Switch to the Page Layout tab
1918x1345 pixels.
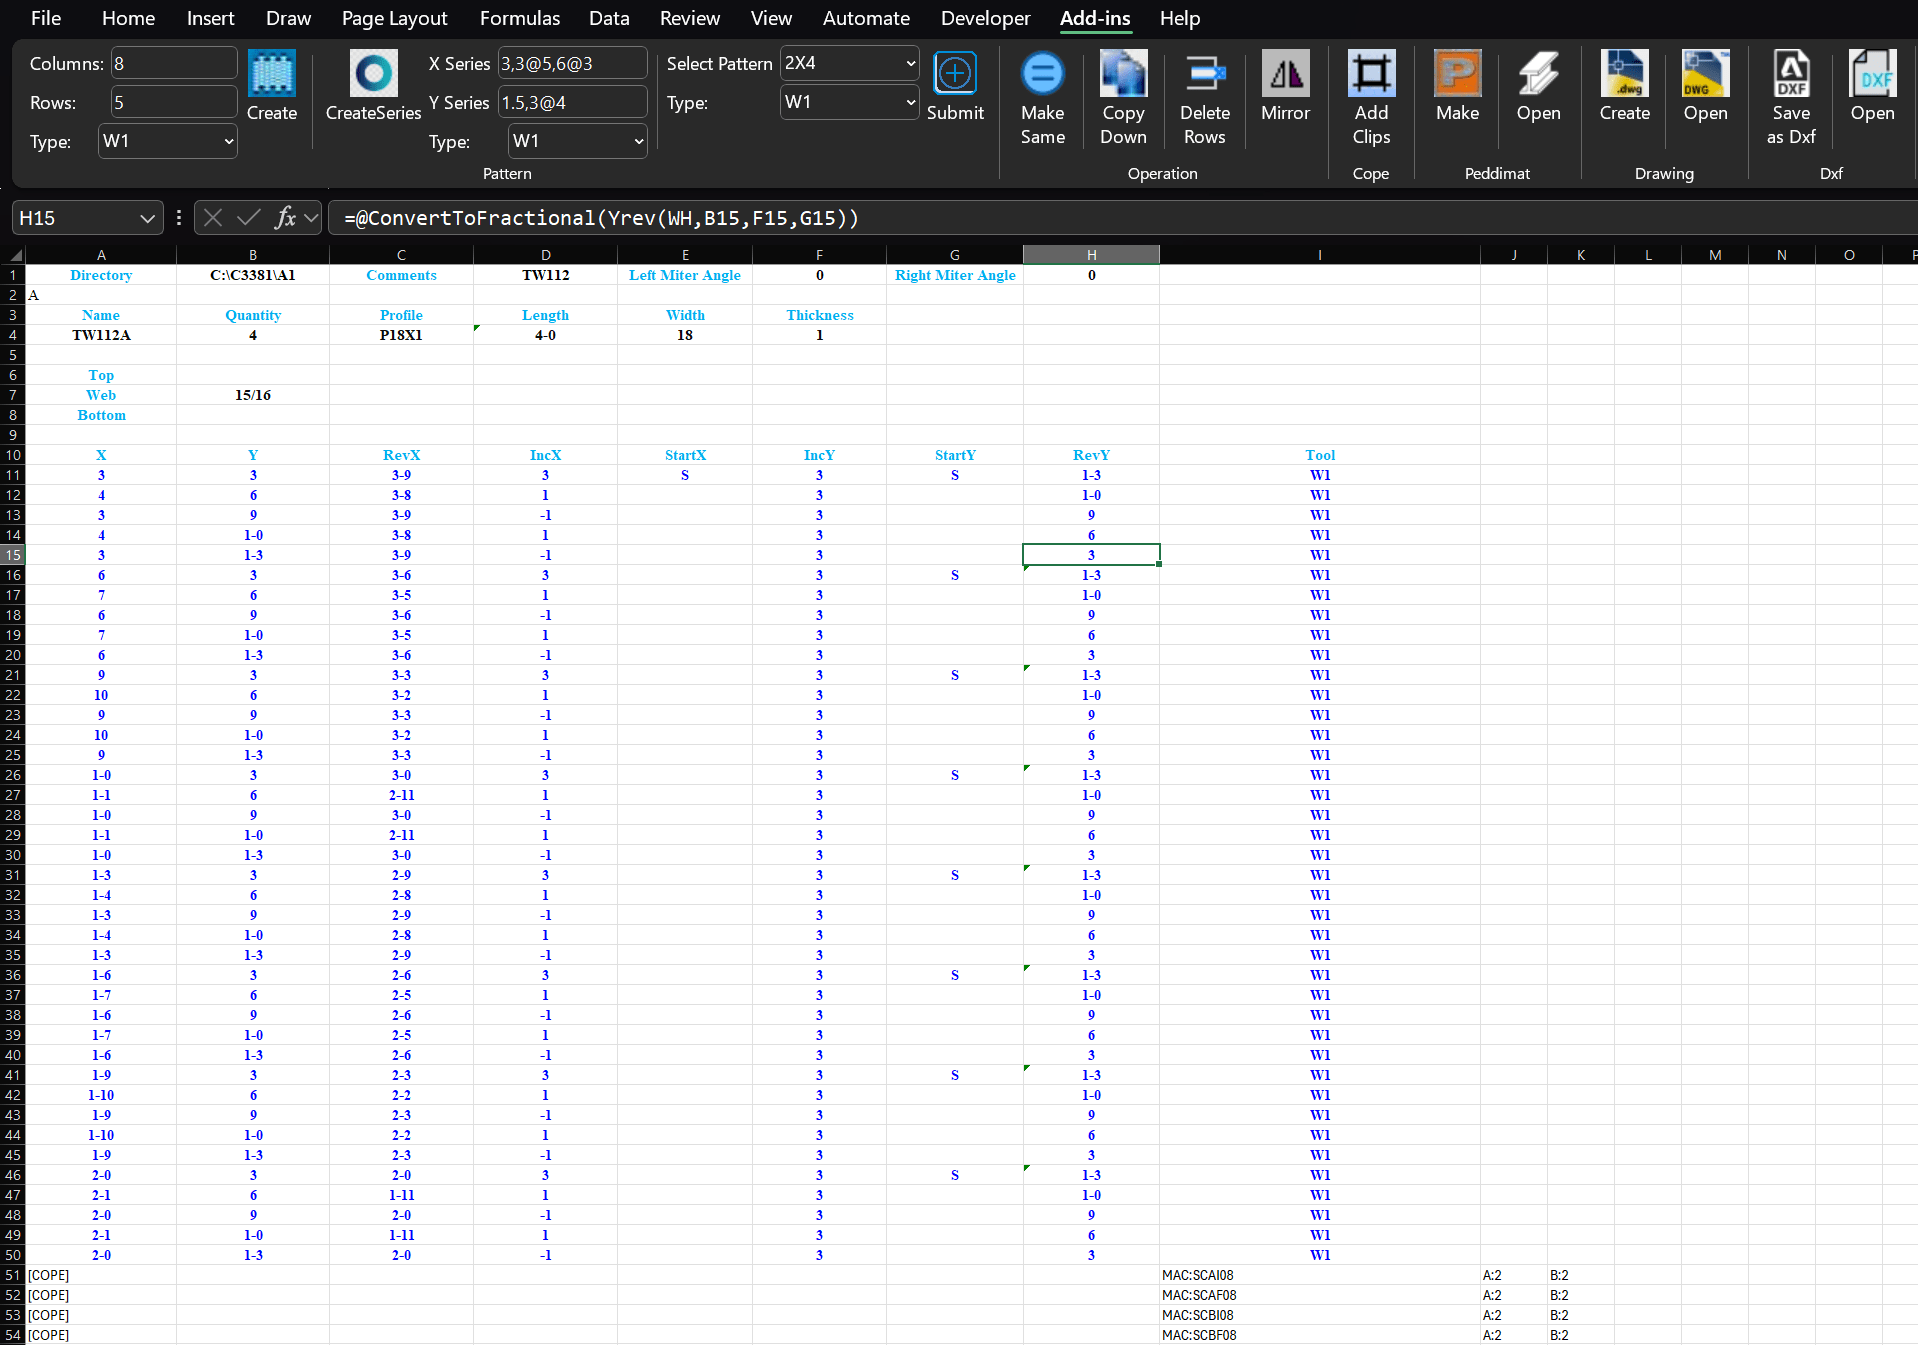[x=394, y=18]
